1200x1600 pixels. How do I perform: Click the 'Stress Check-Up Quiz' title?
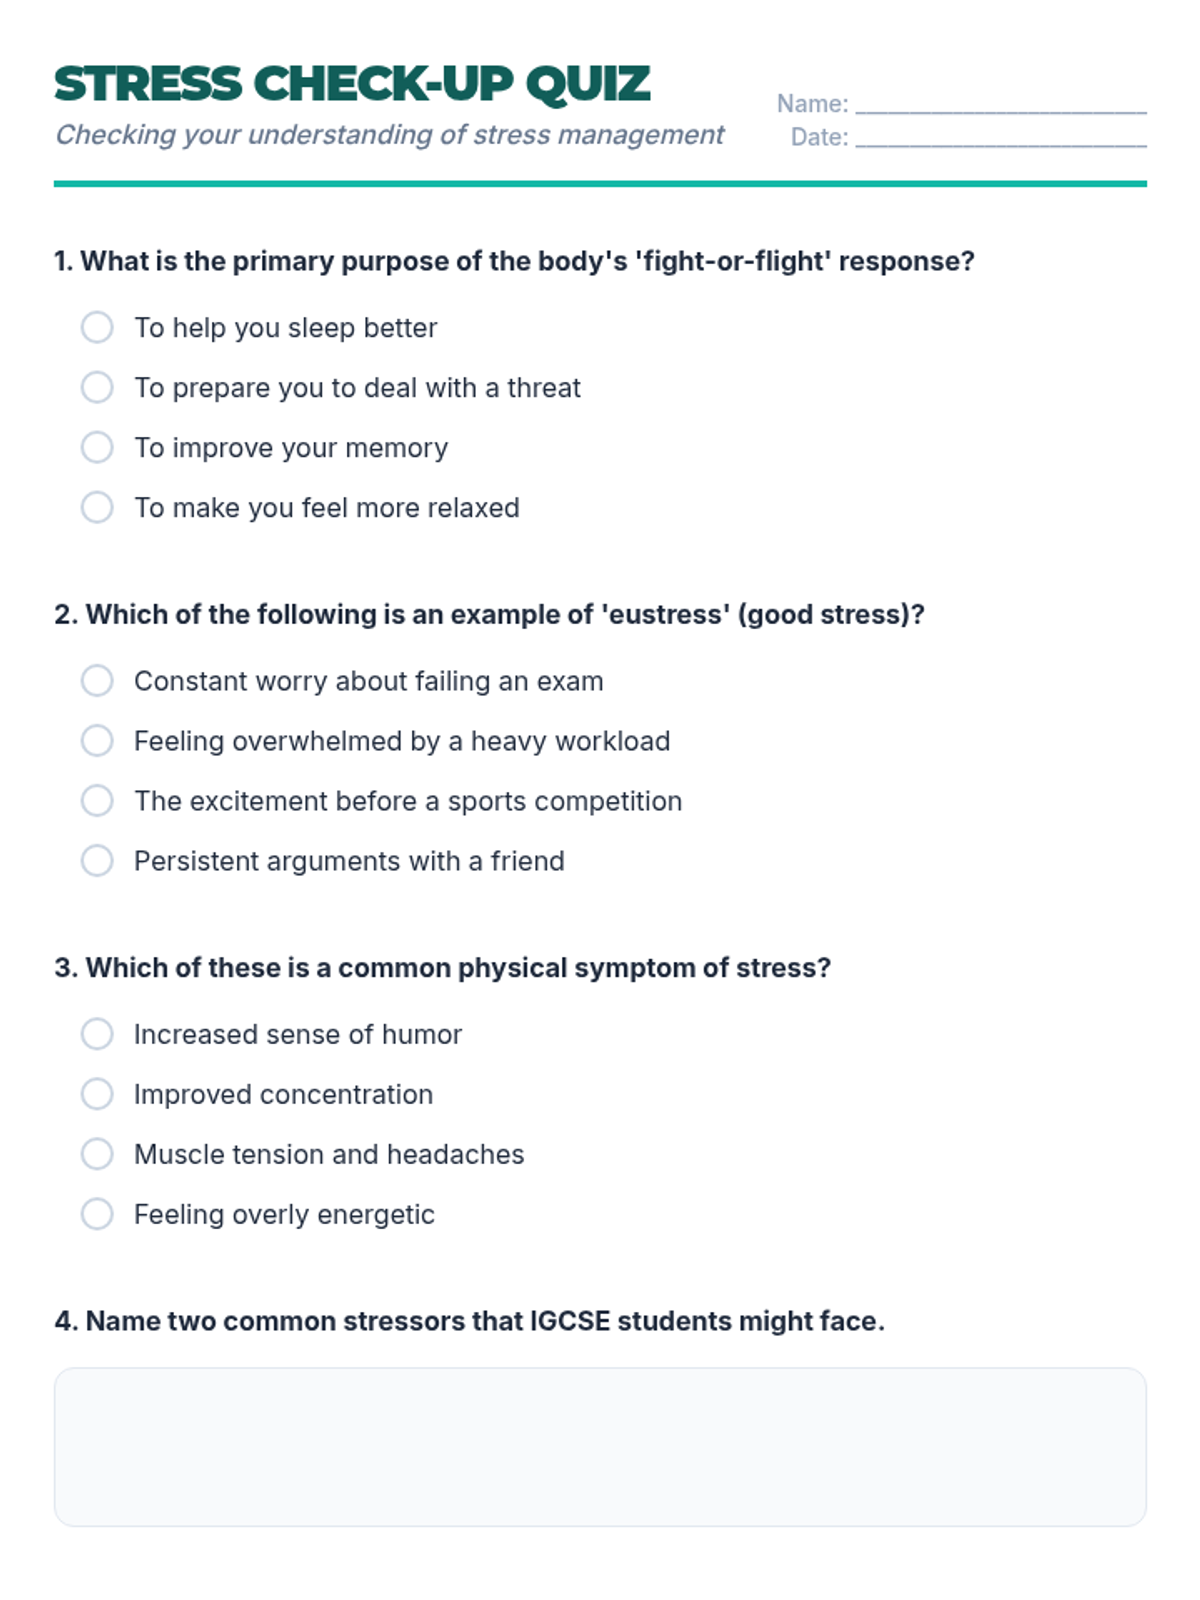(352, 84)
